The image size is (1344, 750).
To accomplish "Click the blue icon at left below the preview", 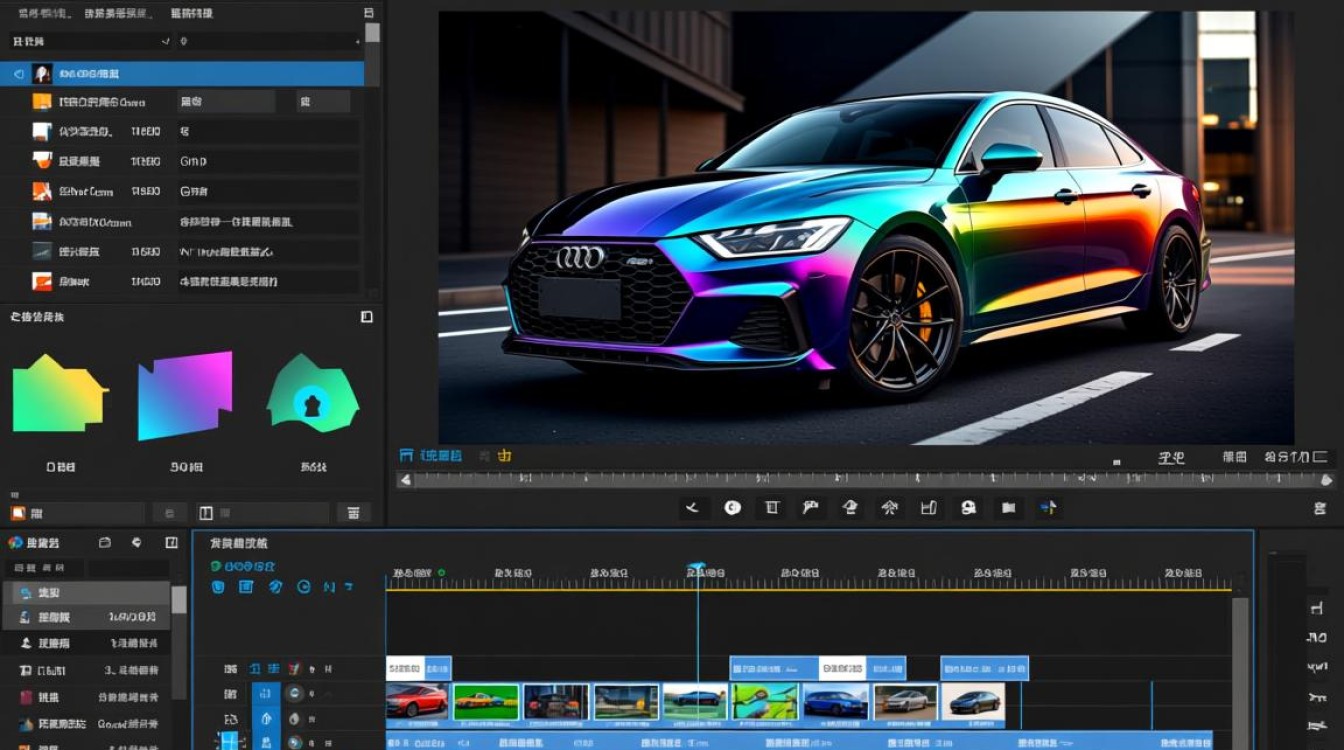I will click(406, 455).
